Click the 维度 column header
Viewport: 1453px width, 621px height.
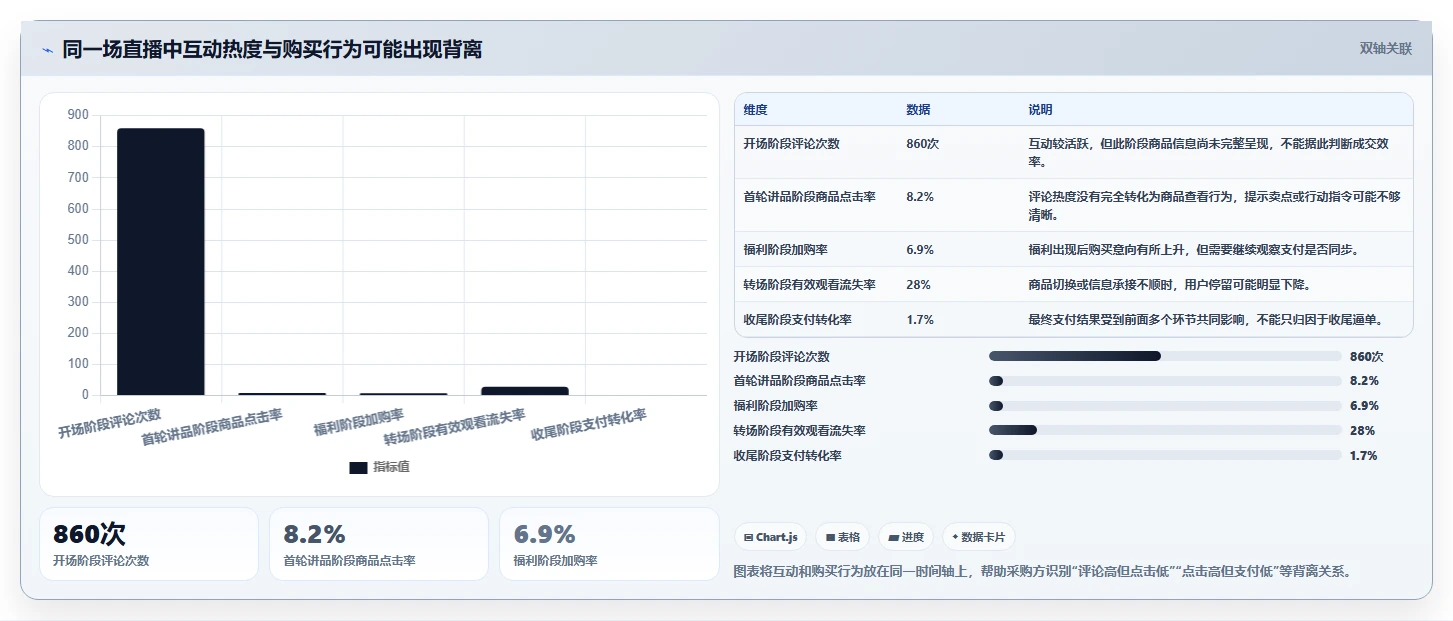pos(756,109)
